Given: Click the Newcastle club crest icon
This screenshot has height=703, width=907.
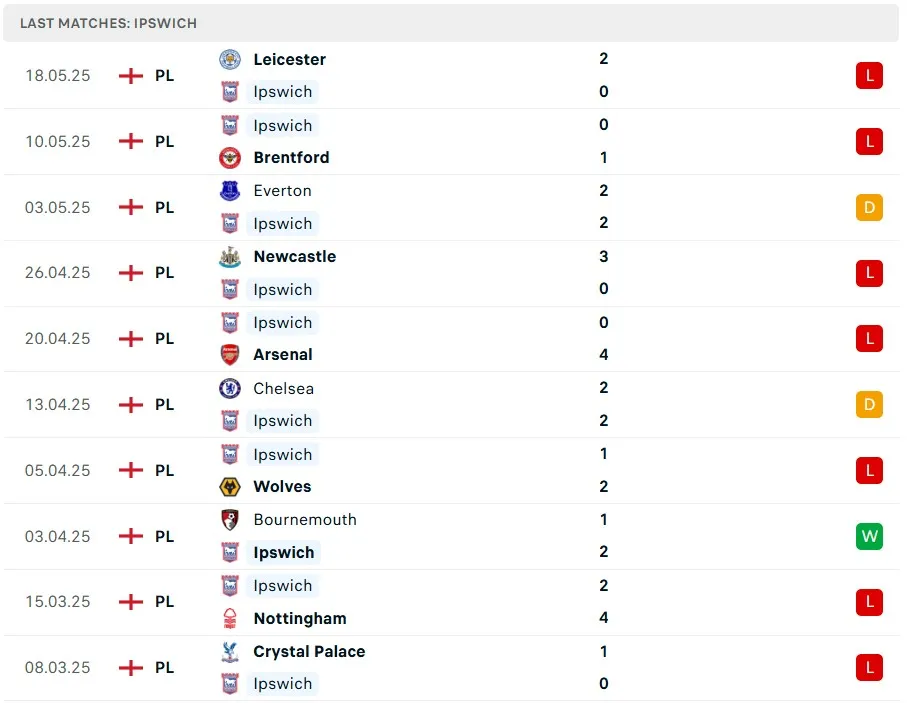Looking at the screenshot, I should click(230, 257).
